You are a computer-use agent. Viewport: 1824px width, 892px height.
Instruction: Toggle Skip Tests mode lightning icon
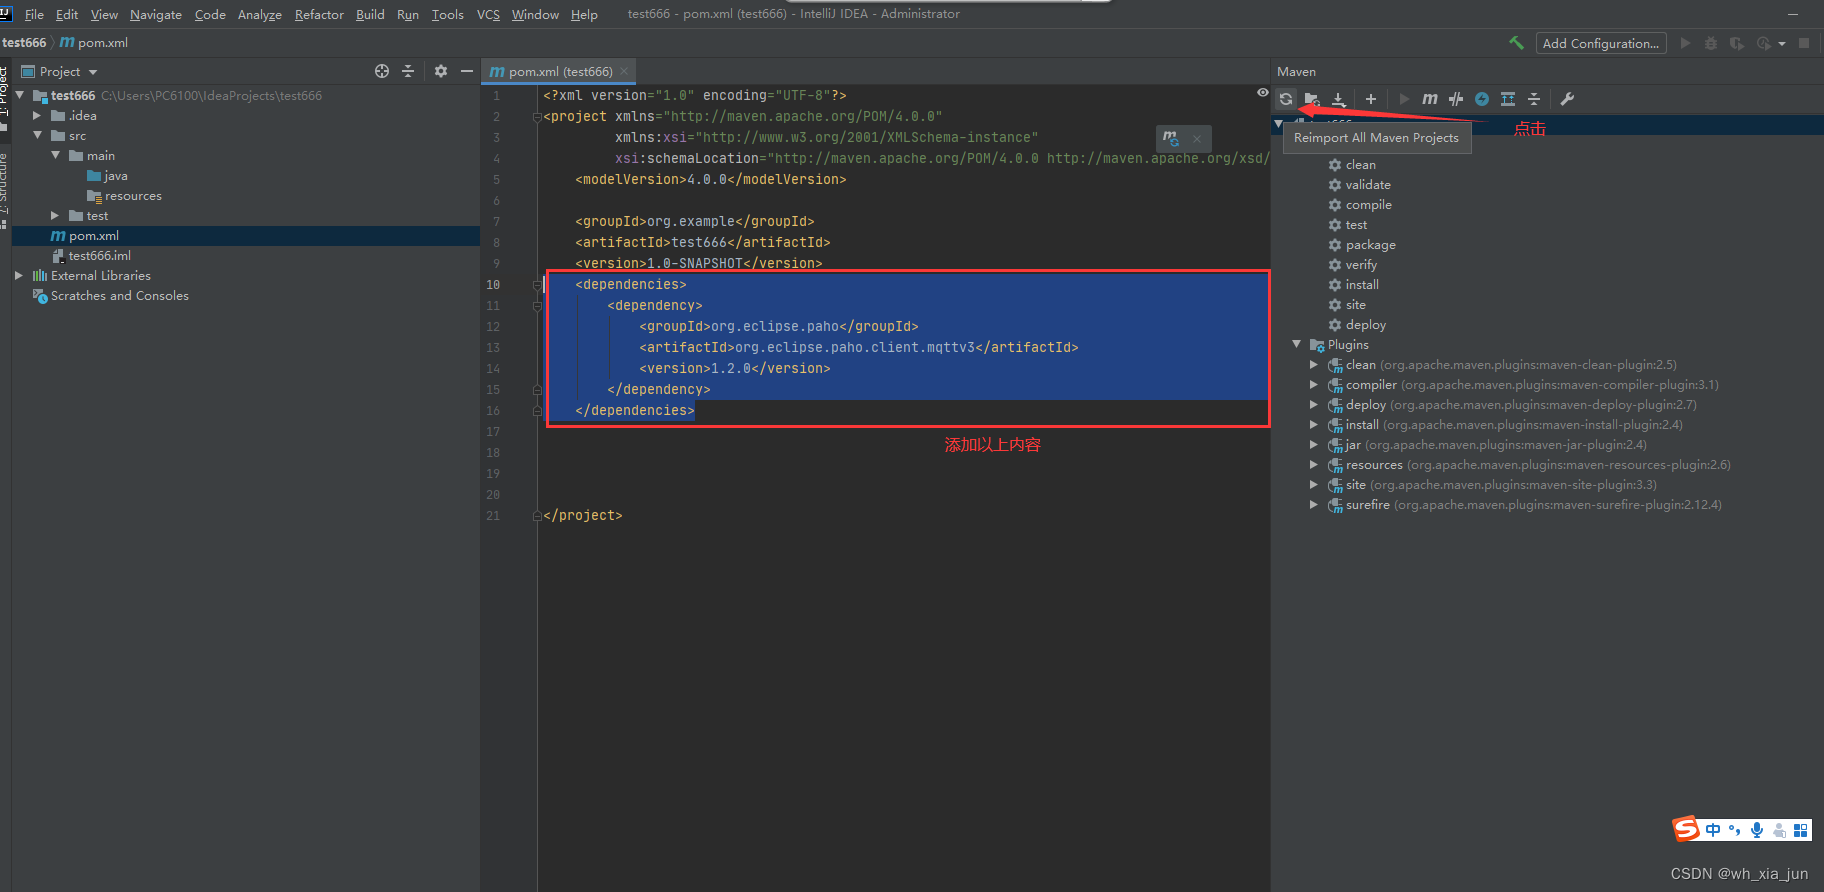click(1482, 99)
